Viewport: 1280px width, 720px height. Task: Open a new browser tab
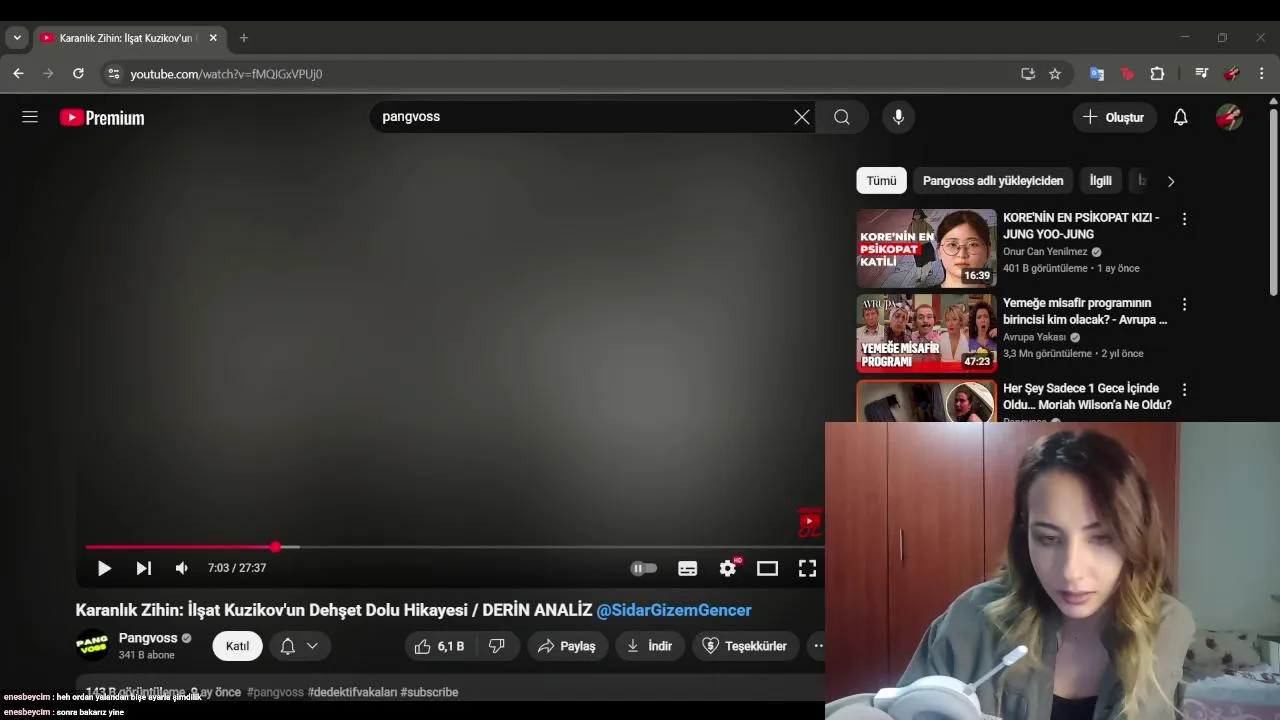pyautogui.click(x=243, y=38)
